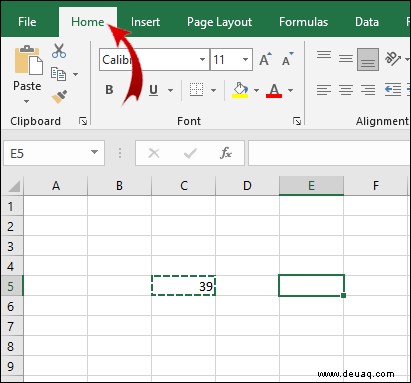The image size is (411, 383).
Task: Select column E header
Action: click(311, 186)
